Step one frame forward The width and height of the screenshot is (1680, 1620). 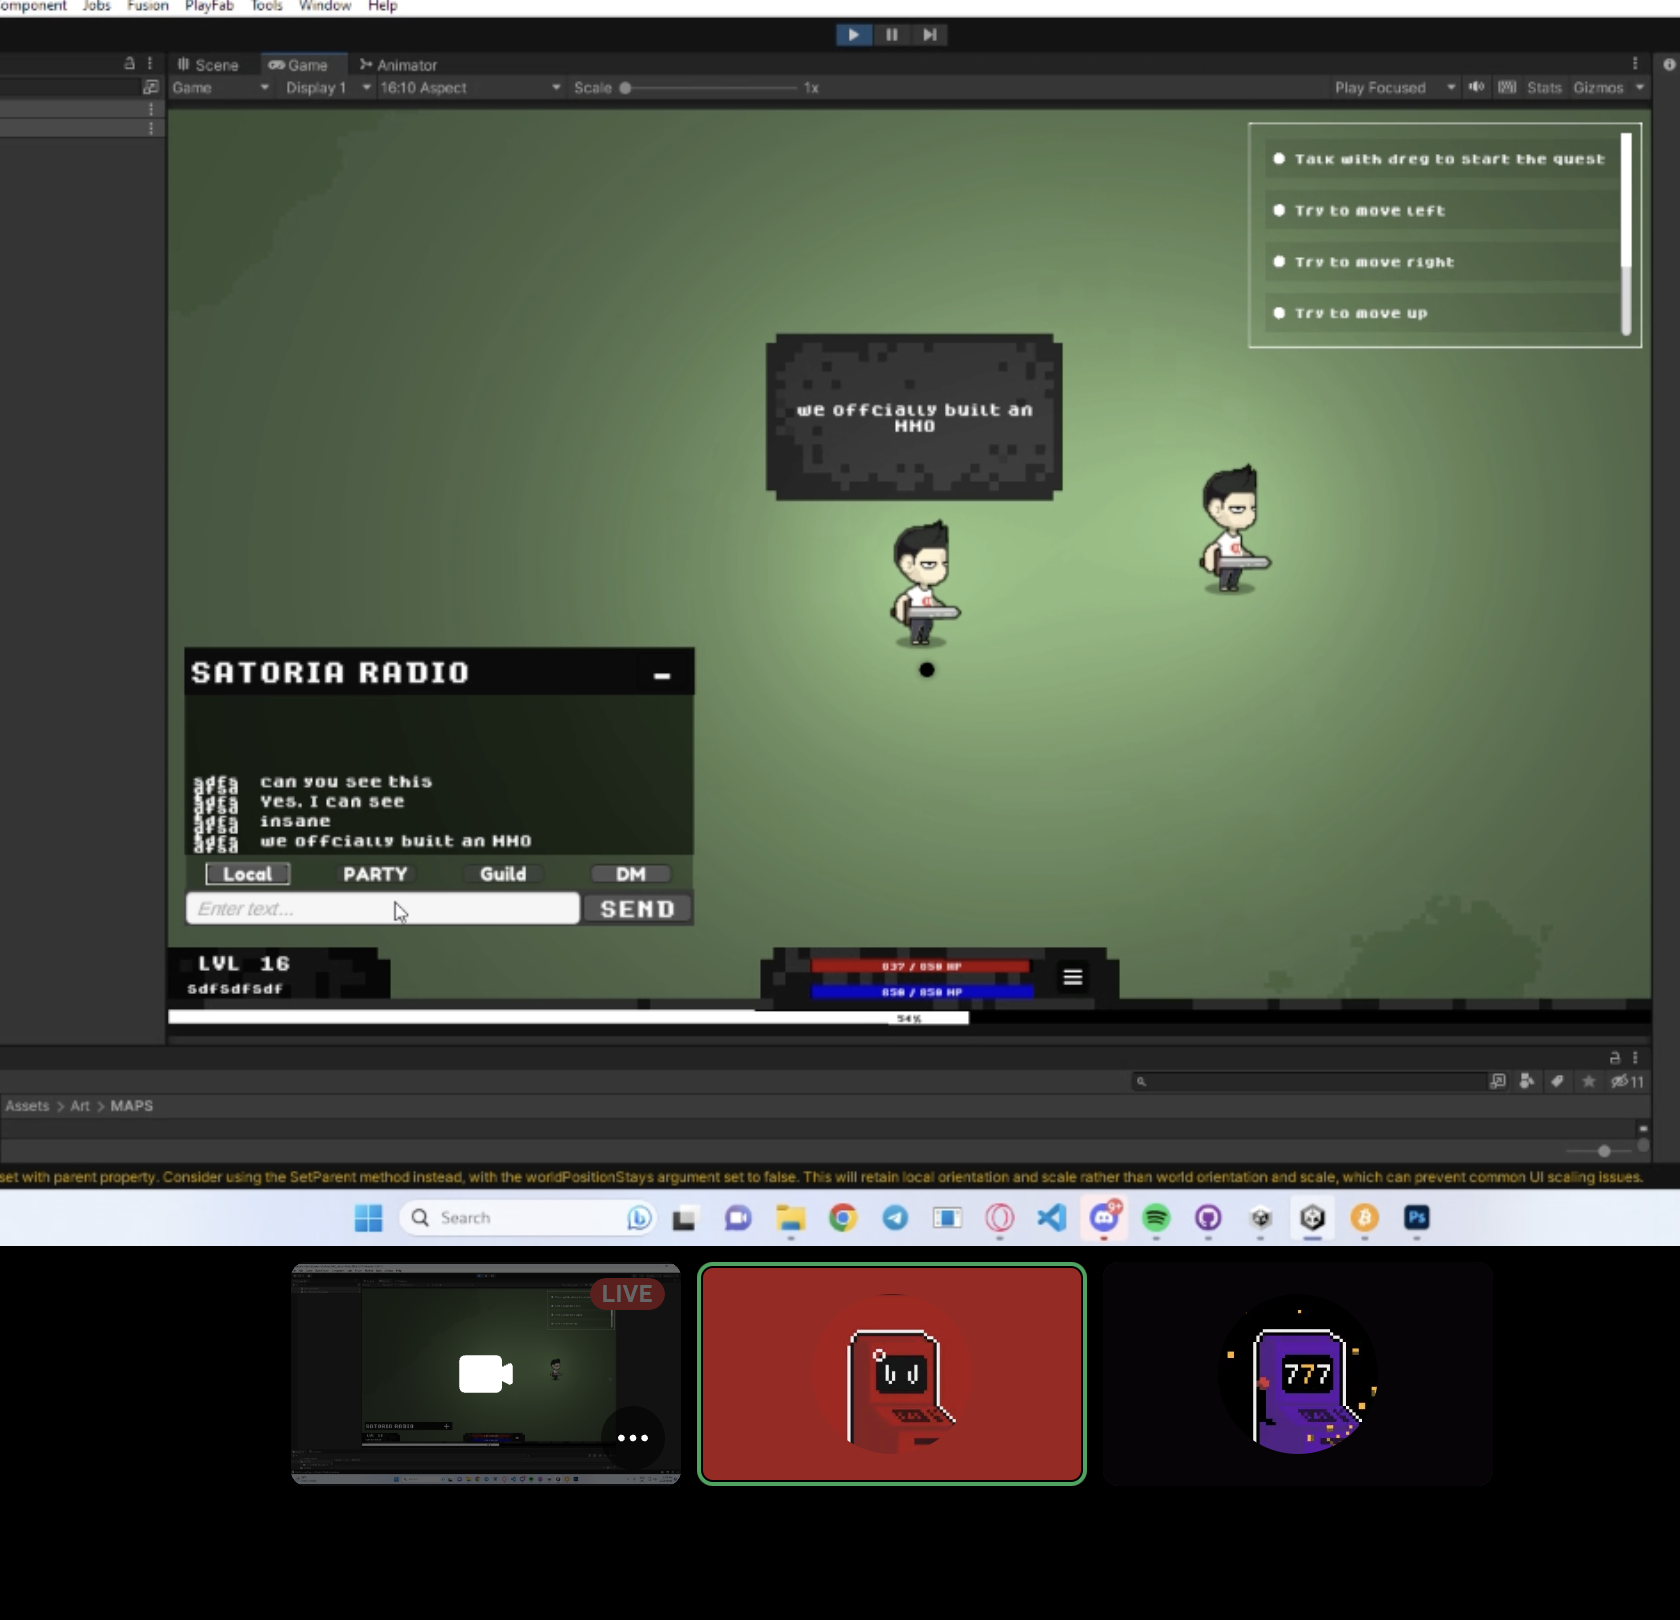[929, 34]
